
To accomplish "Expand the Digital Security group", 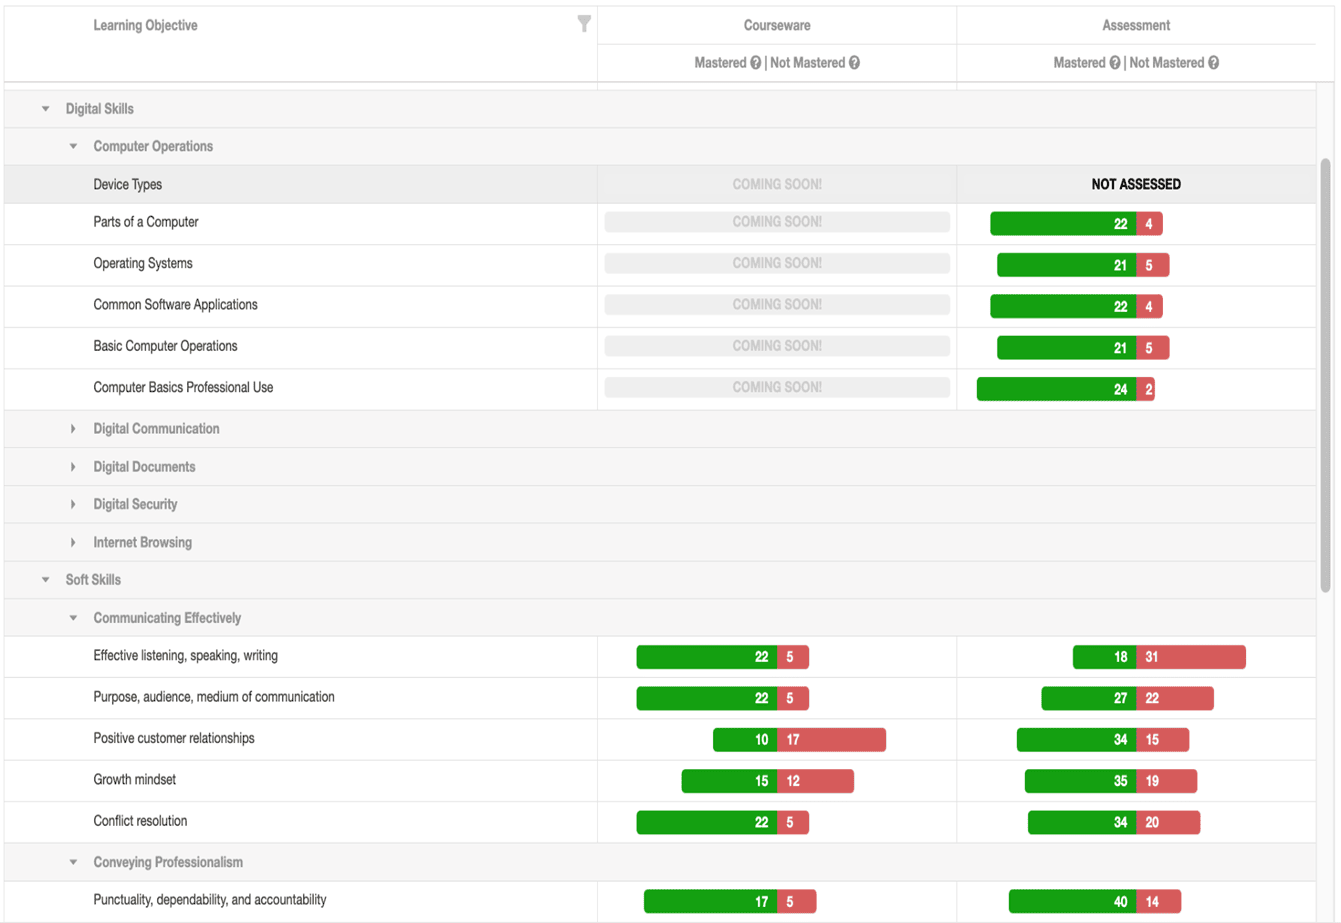I will (73, 505).
